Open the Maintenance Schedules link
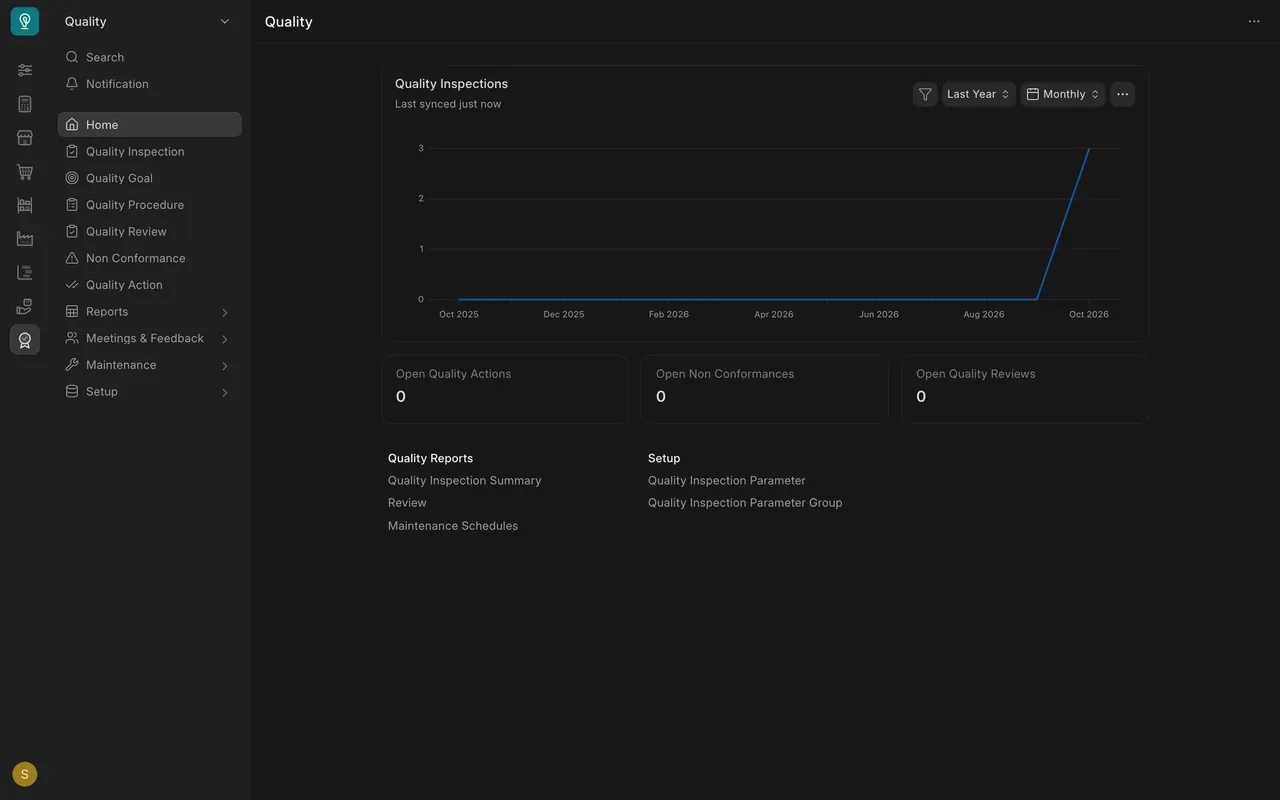This screenshot has width=1280, height=800. pos(453,526)
